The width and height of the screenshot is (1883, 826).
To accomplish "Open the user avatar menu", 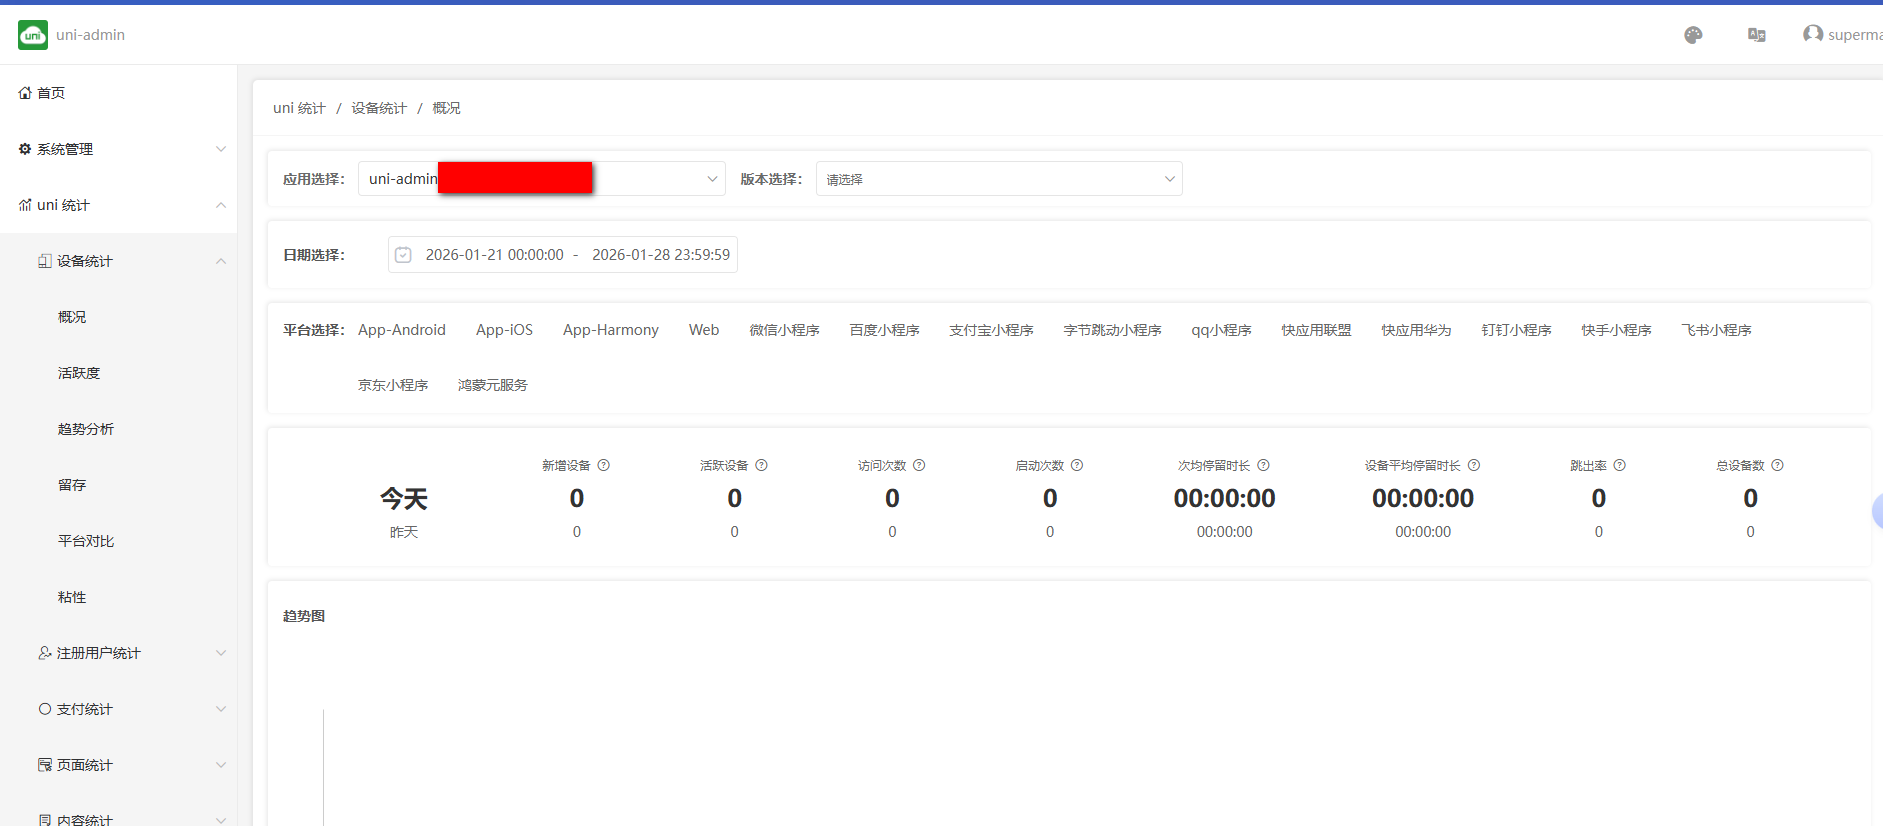I will click(1812, 34).
